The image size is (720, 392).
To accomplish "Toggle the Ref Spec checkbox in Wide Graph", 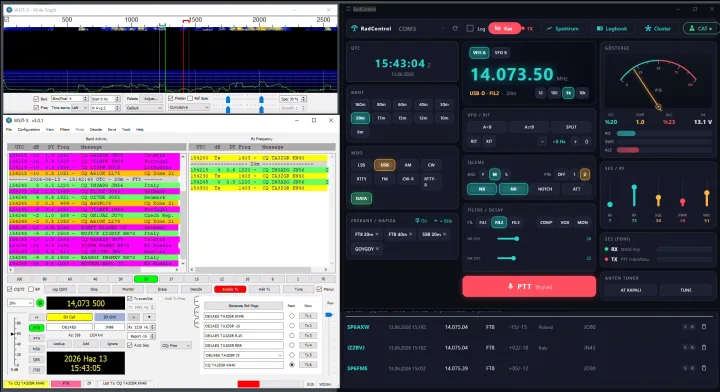I will point(190,99).
